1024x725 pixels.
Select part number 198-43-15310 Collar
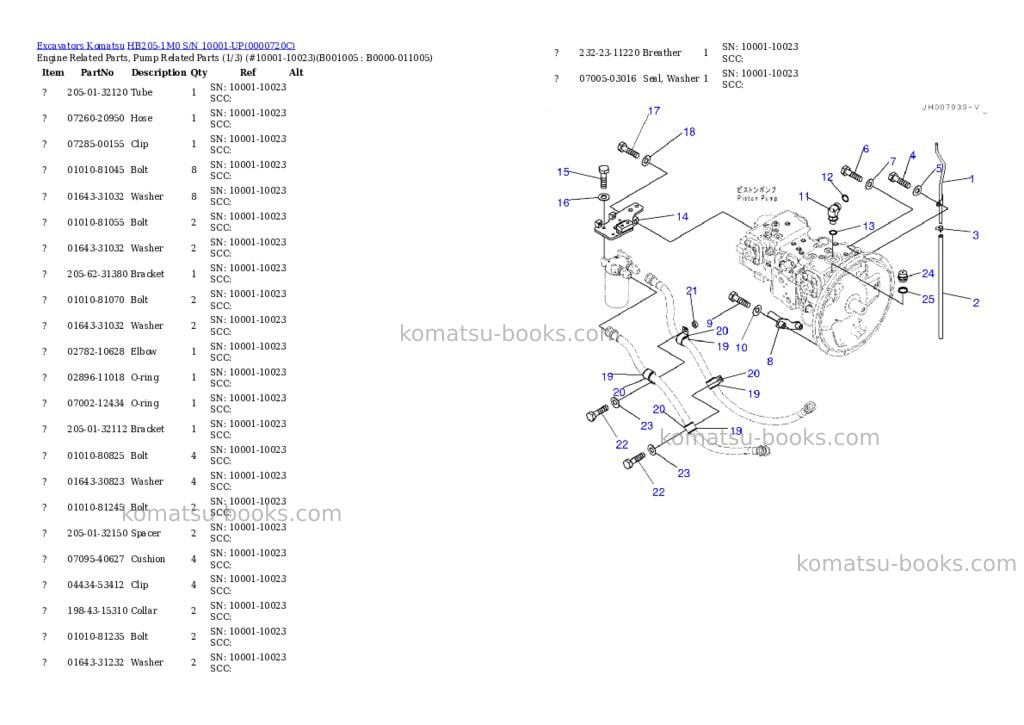click(x=112, y=611)
